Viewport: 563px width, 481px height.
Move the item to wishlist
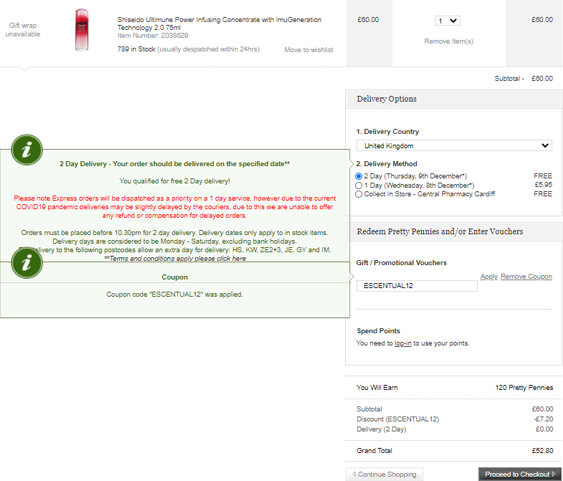[x=309, y=50]
